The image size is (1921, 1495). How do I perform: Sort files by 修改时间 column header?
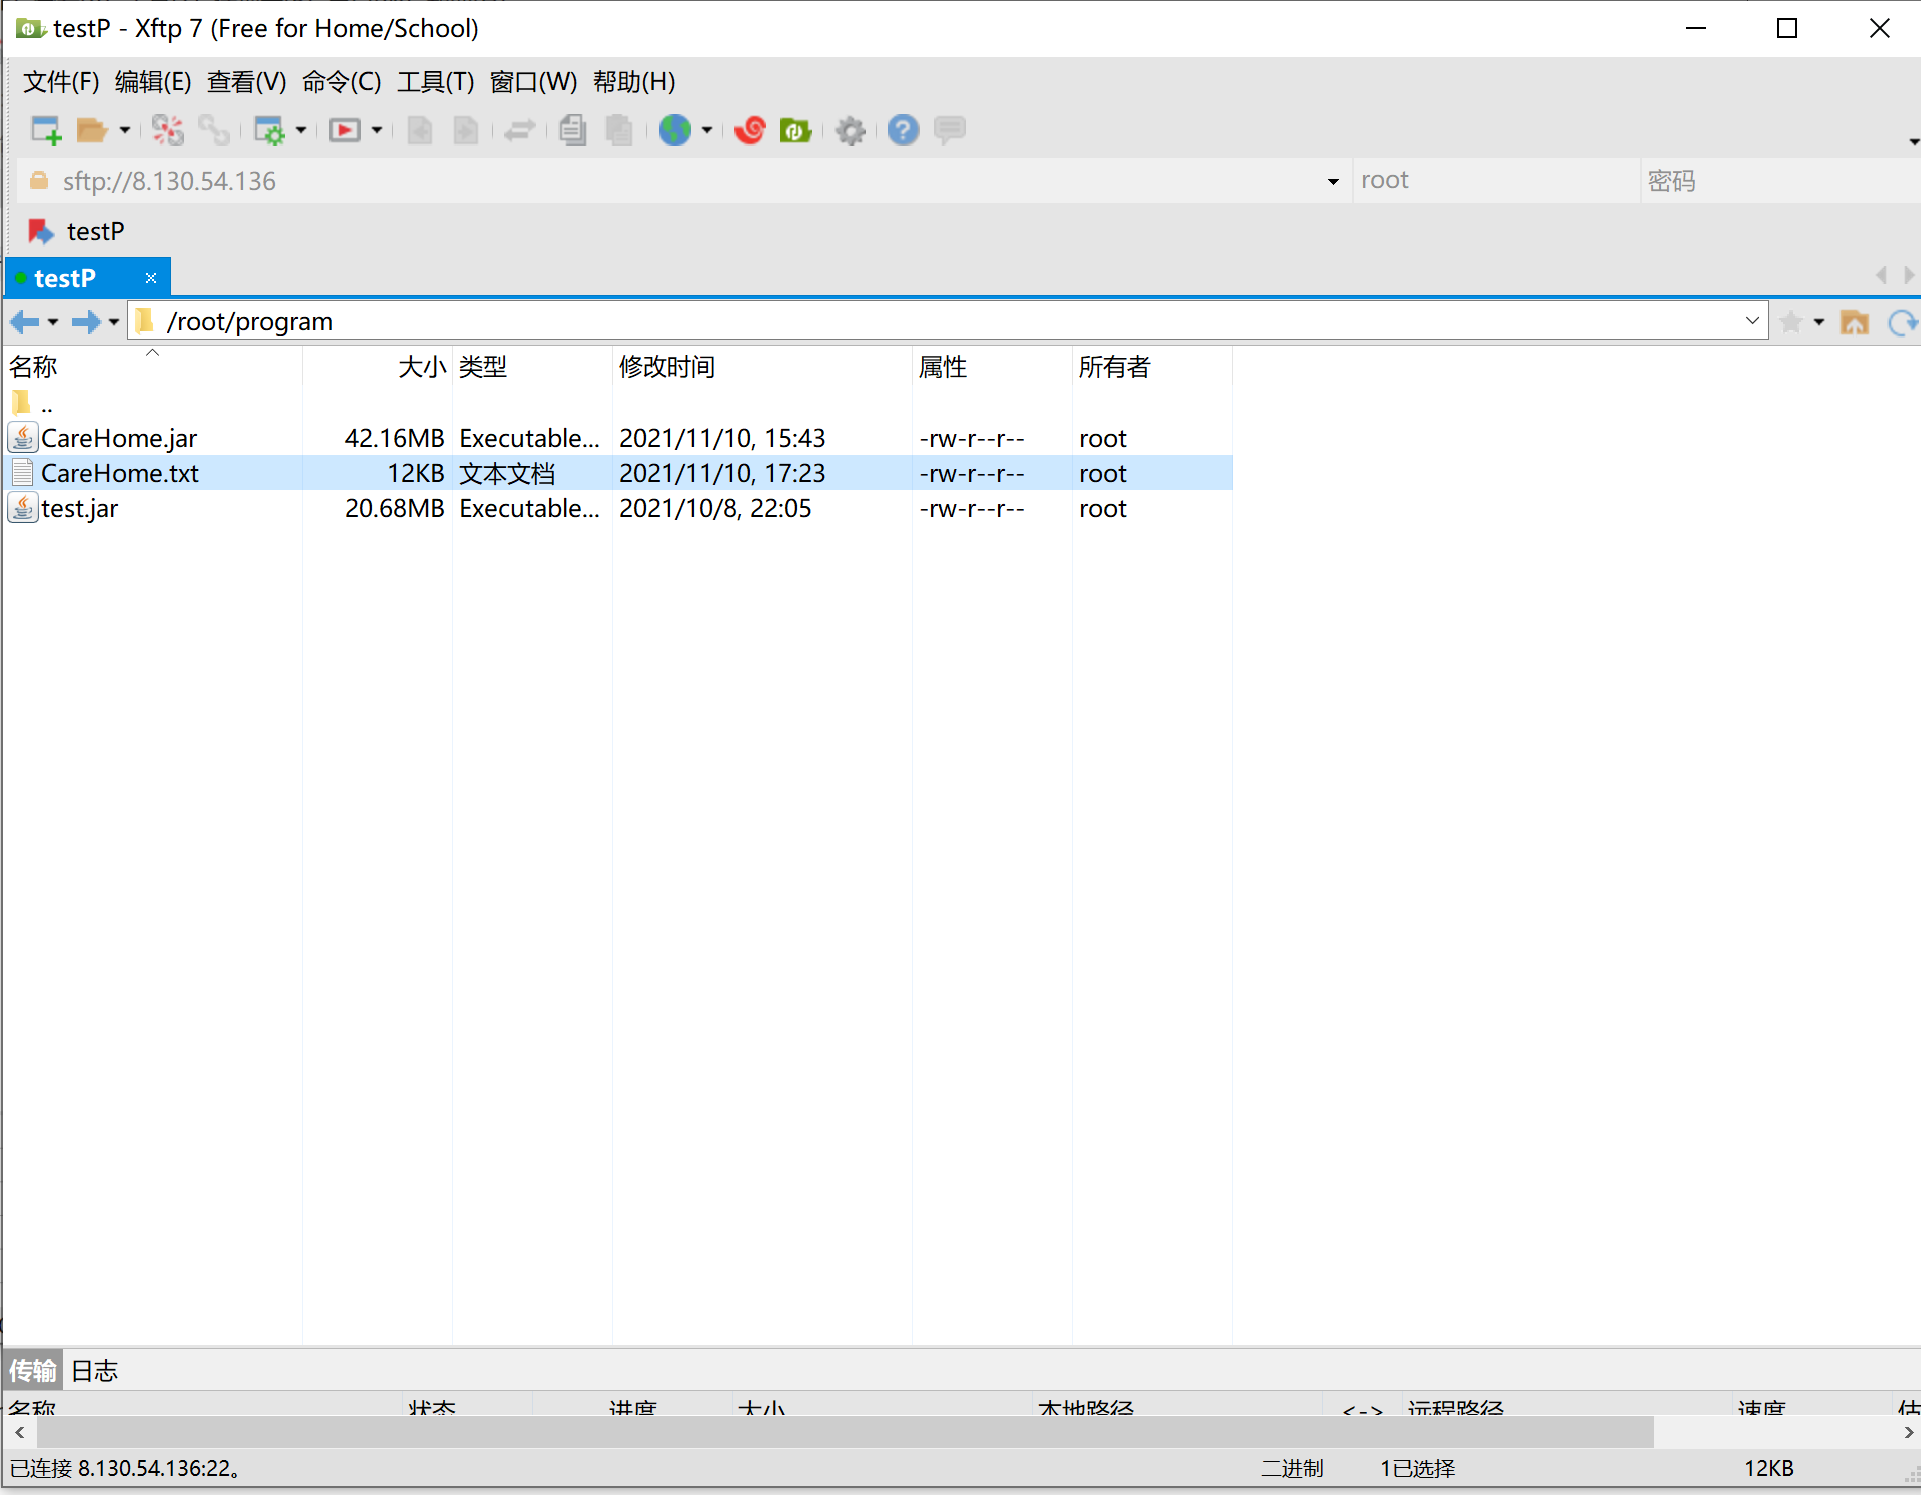pos(667,367)
